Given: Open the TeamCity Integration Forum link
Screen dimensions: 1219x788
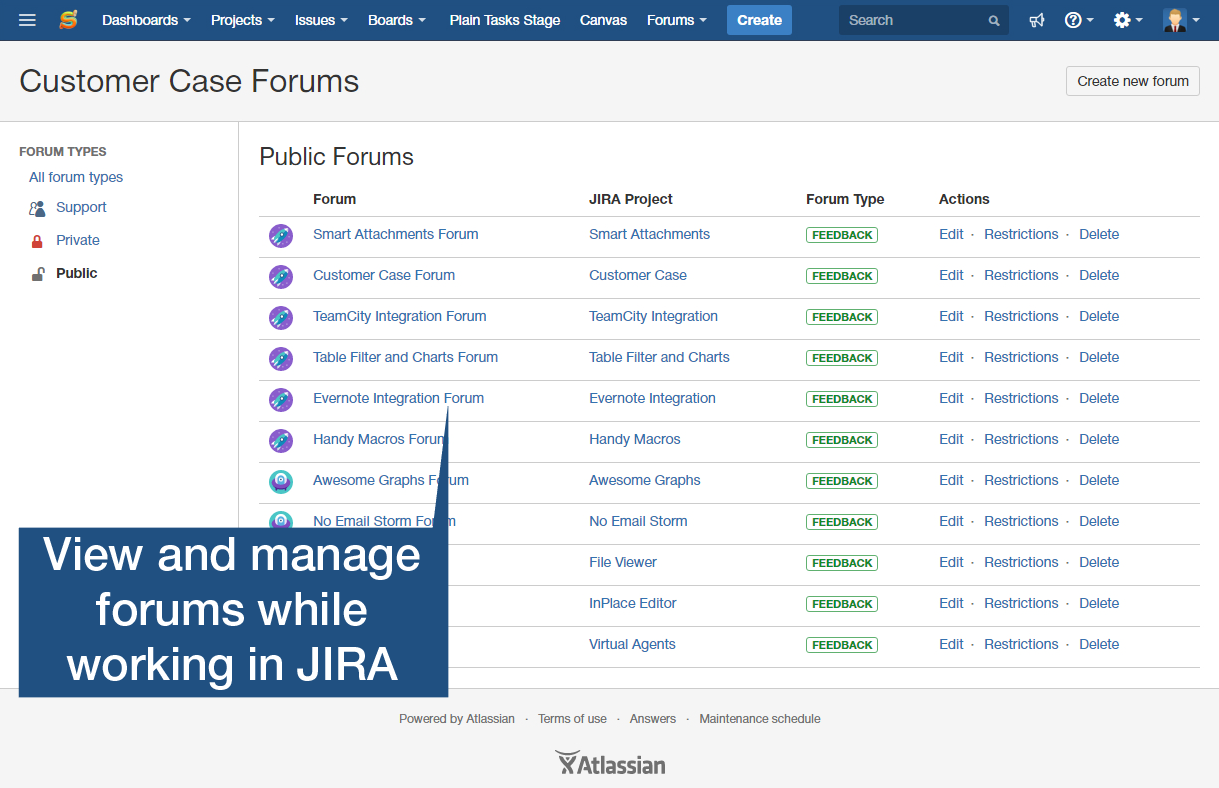Looking at the screenshot, I should [x=400, y=316].
